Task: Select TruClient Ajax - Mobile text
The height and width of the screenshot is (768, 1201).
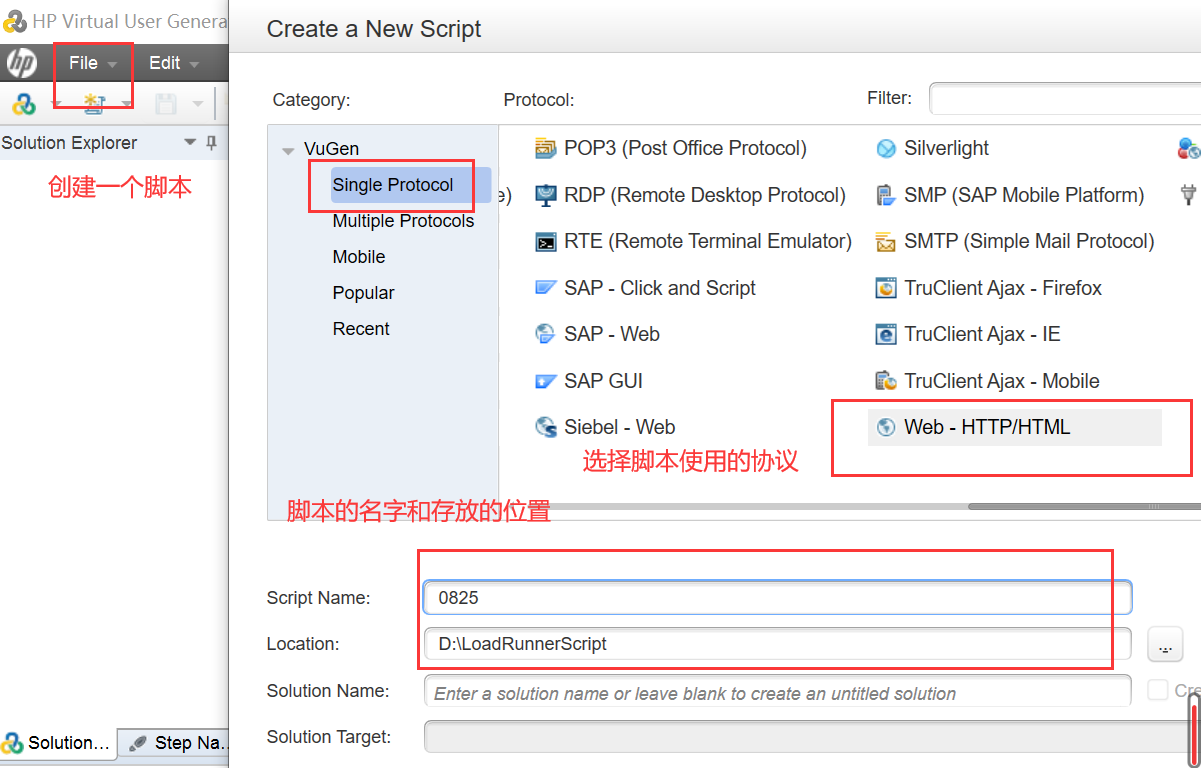Action: coord(1002,381)
